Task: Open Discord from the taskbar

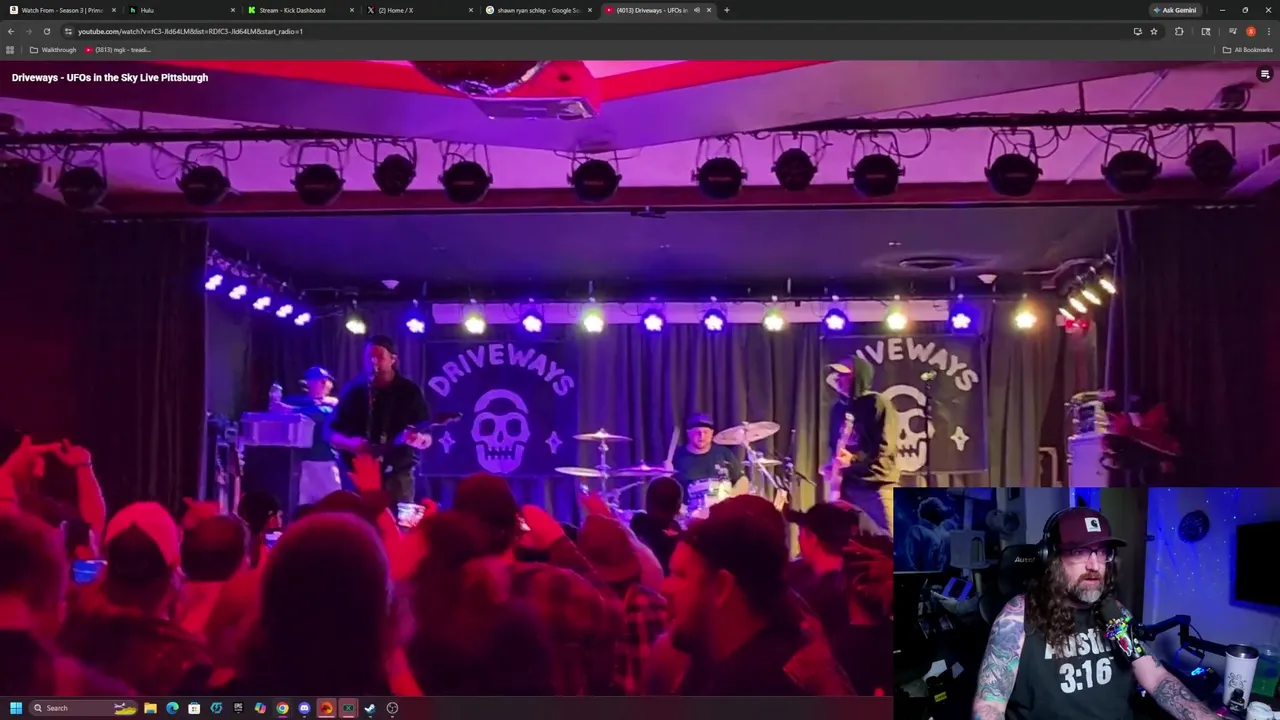Action: 304,708
